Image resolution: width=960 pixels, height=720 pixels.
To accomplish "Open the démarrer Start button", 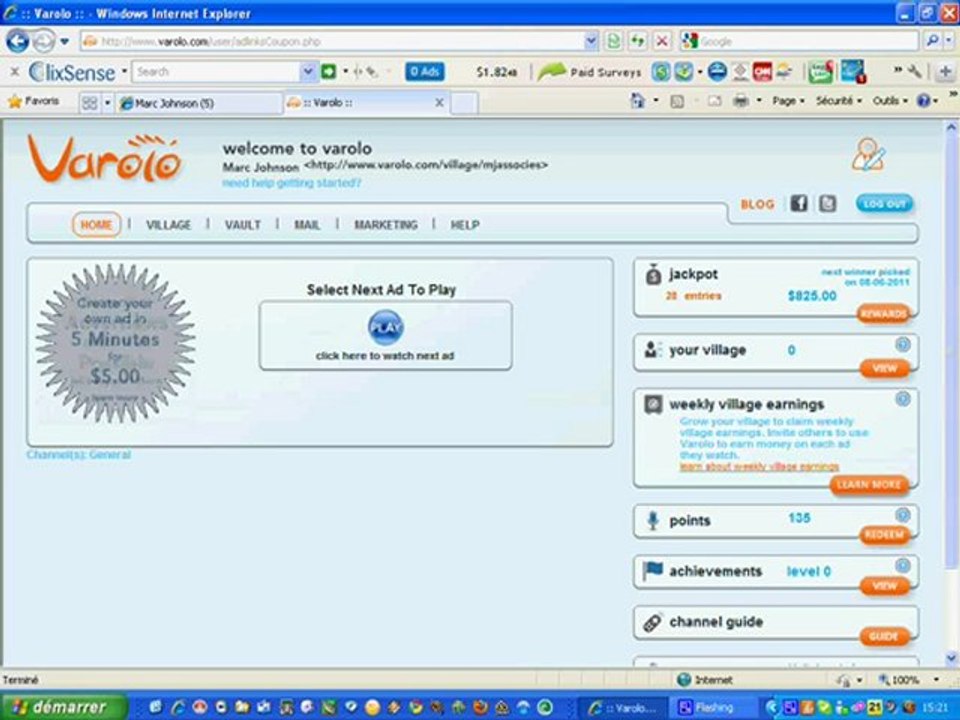I will click(x=64, y=707).
